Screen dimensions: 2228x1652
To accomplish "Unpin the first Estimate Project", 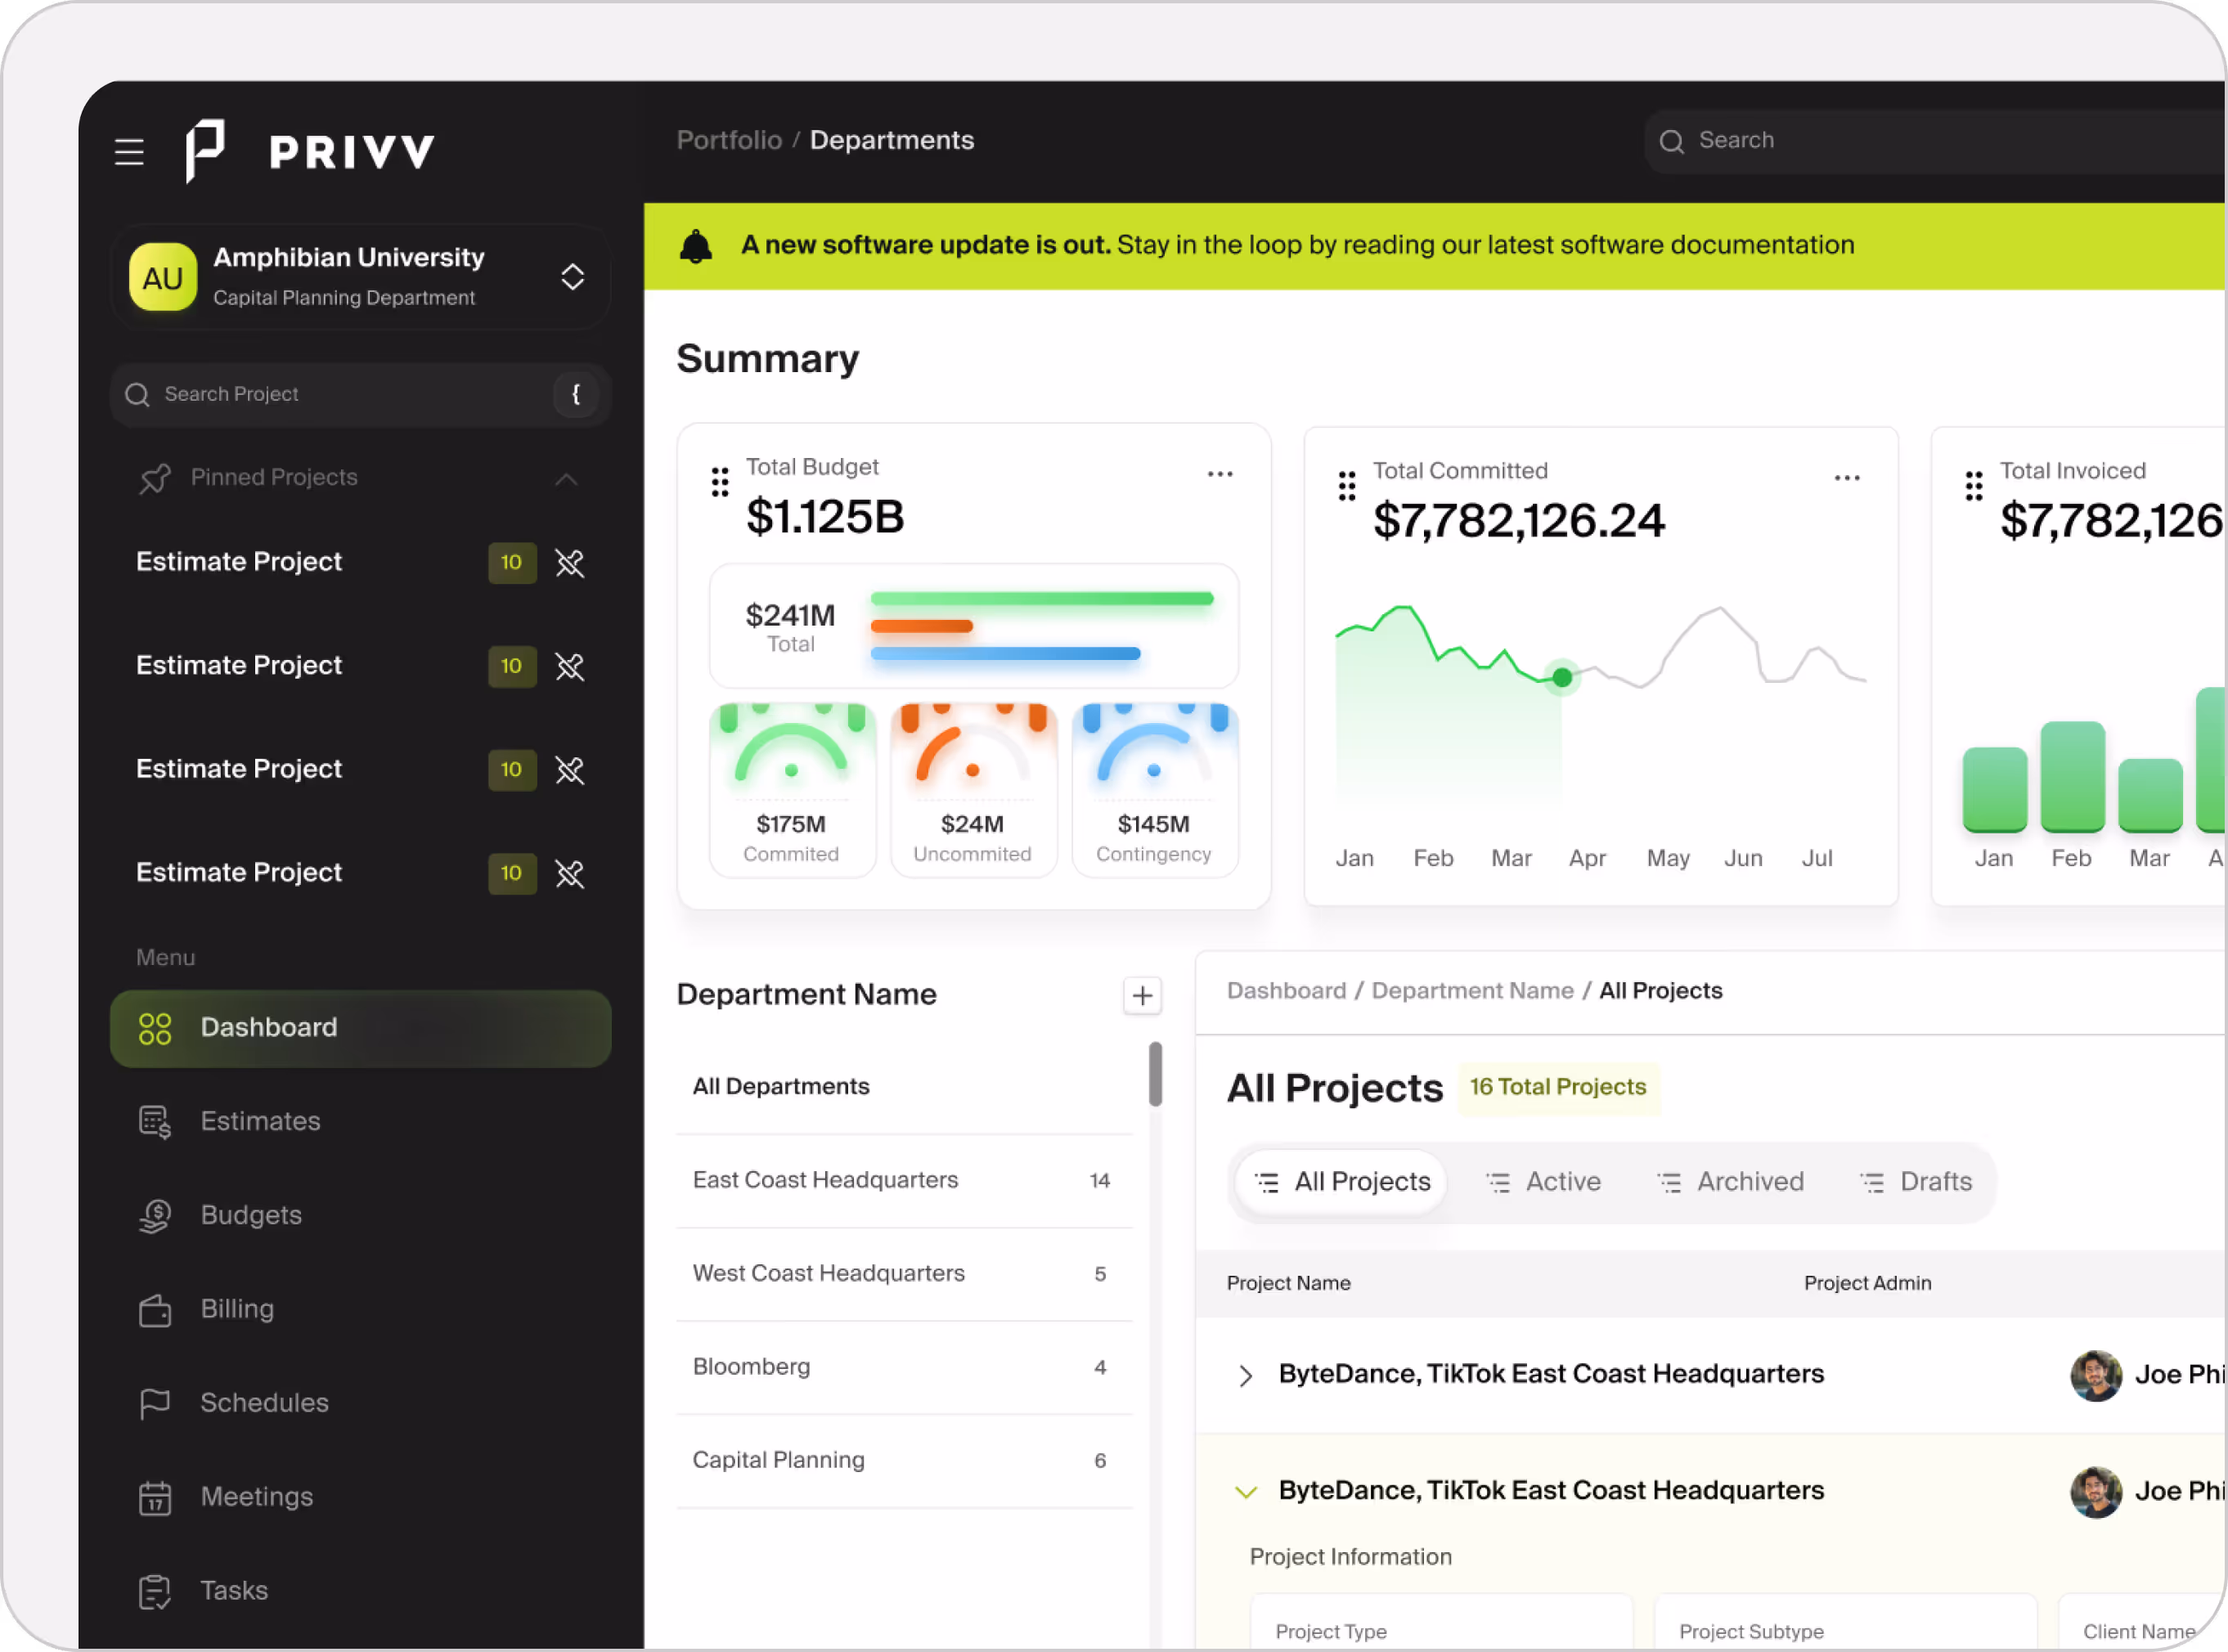I will tap(570, 563).
